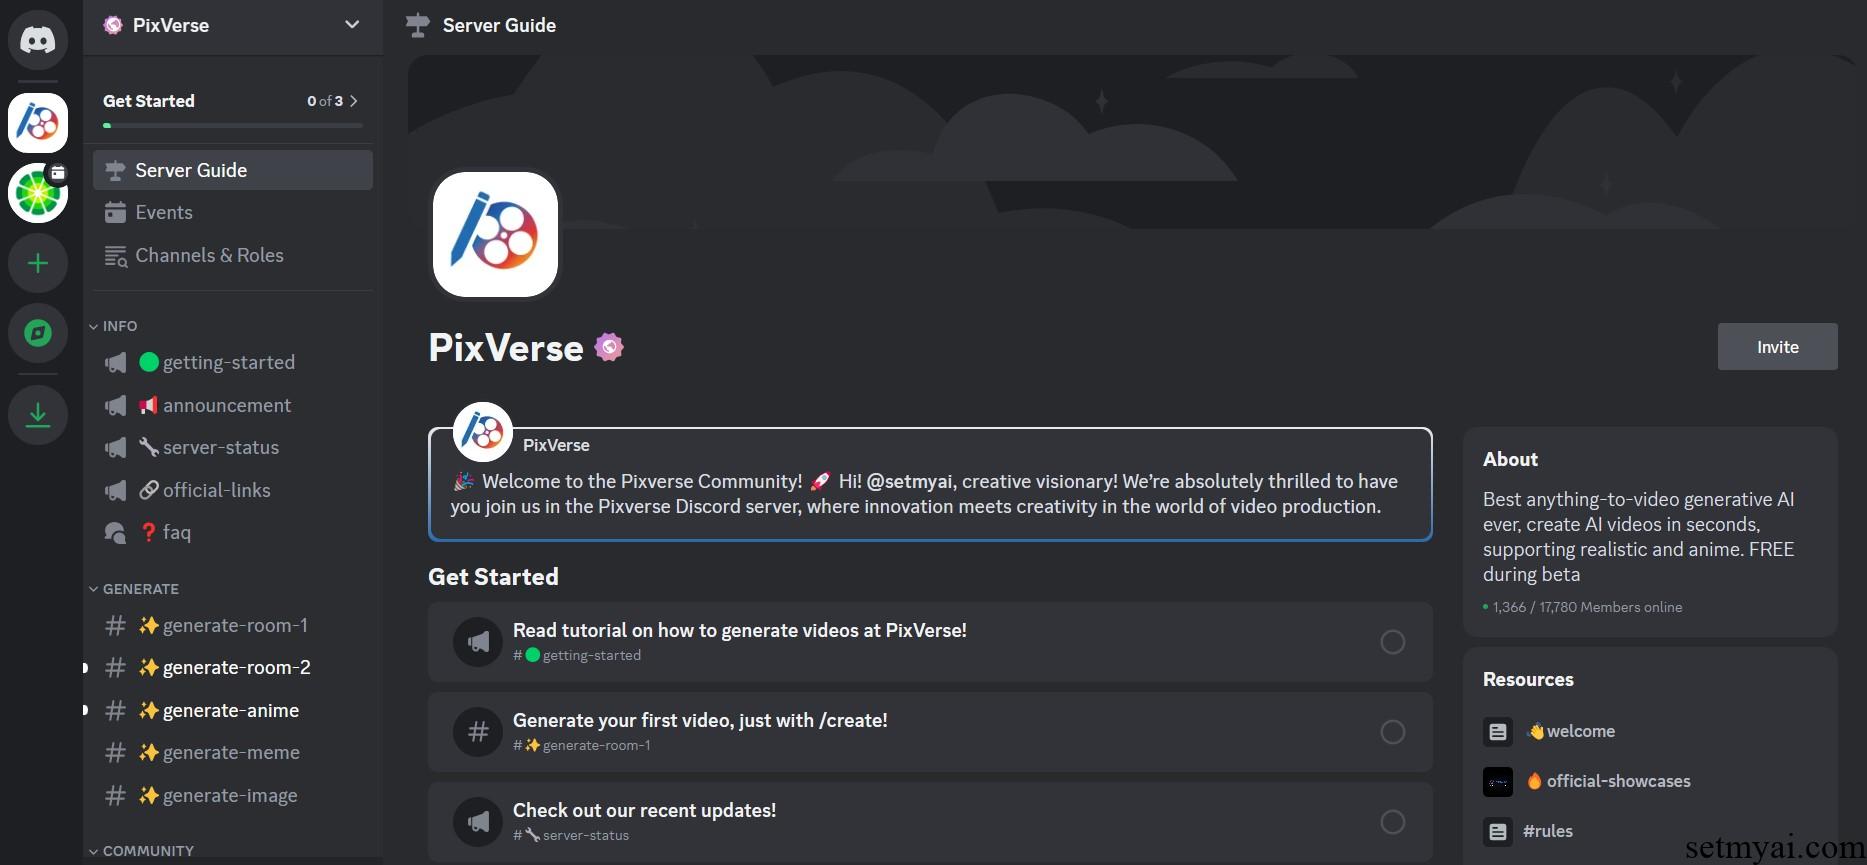Collapse the INFO channel category
The height and width of the screenshot is (865, 1867).
[x=113, y=326]
